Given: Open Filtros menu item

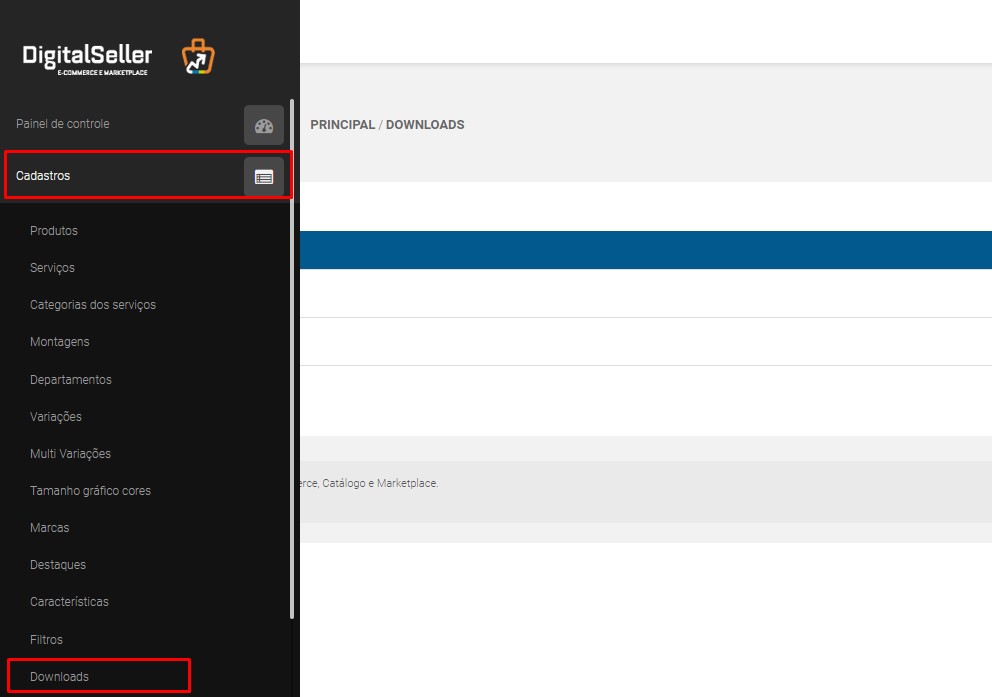Looking at the screenshot, I should 46,639.
